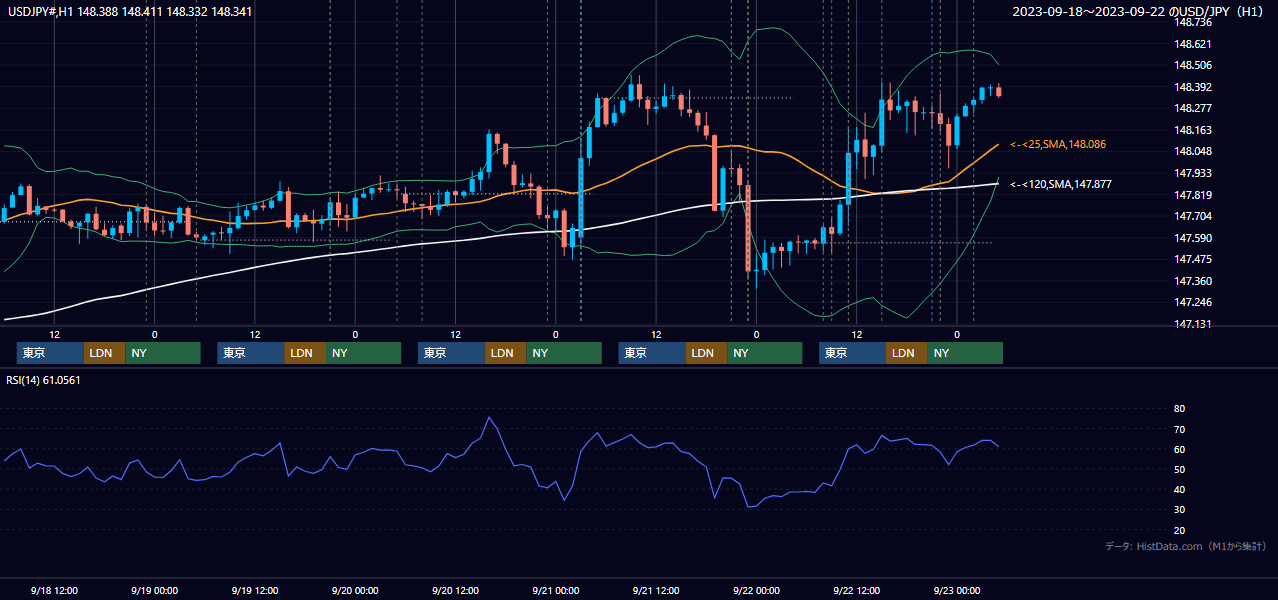Click RSI scale level 70
Screen dimensions: 1278x600
[x=1179, y=429]
